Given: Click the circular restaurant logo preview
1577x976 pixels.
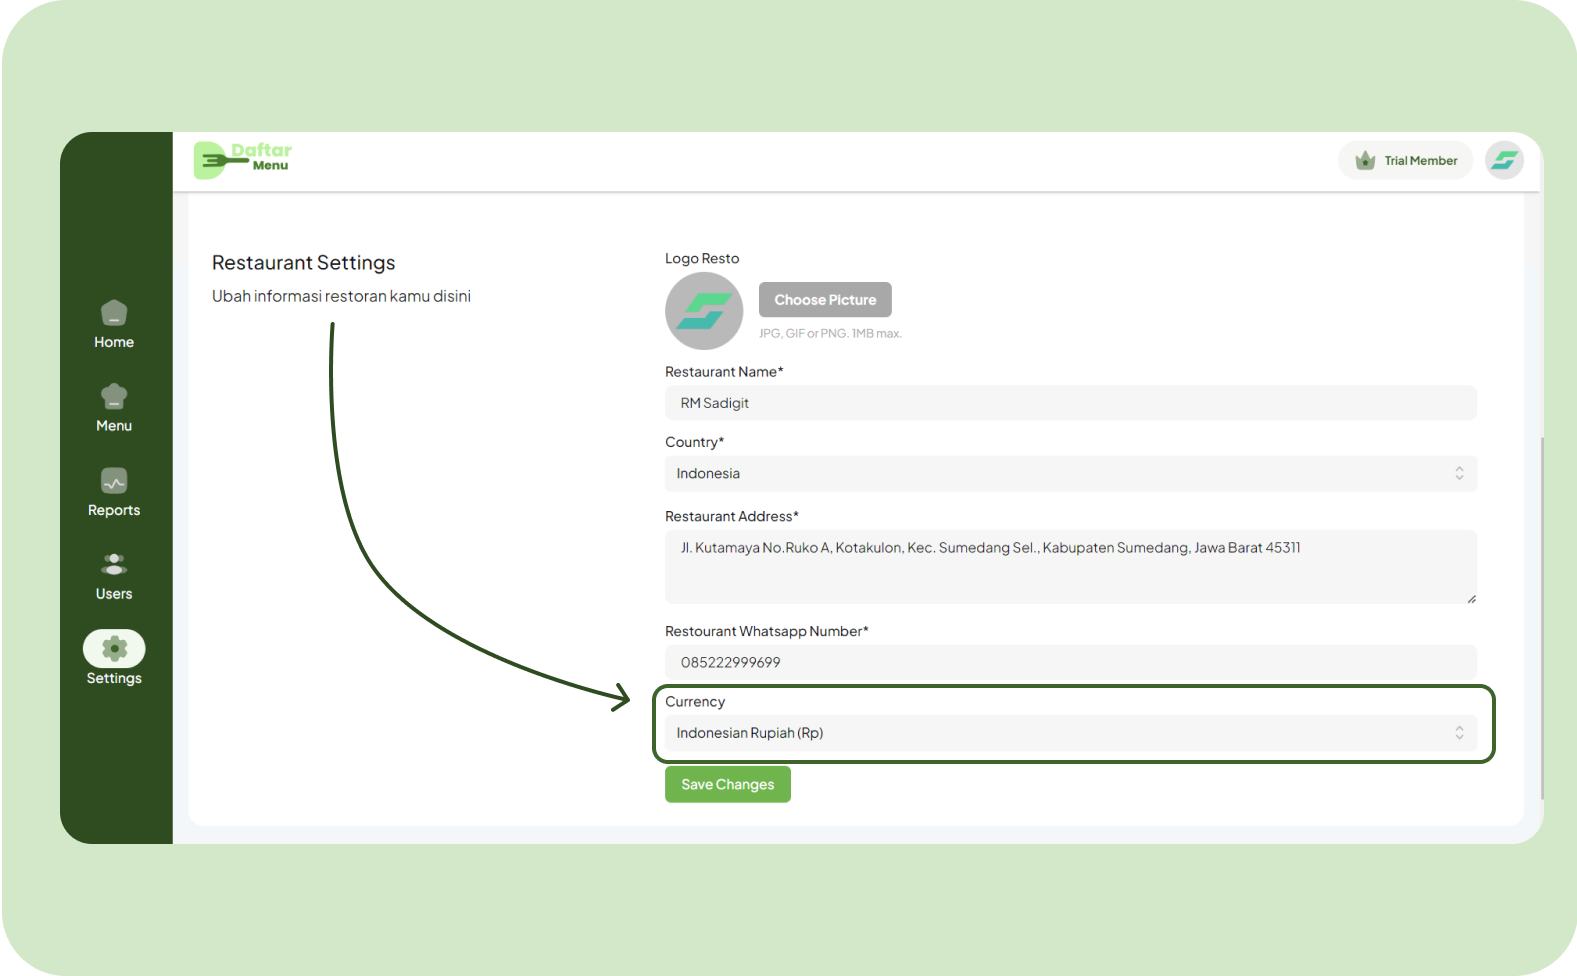Looking at the screenshot, I should point(704,311).
